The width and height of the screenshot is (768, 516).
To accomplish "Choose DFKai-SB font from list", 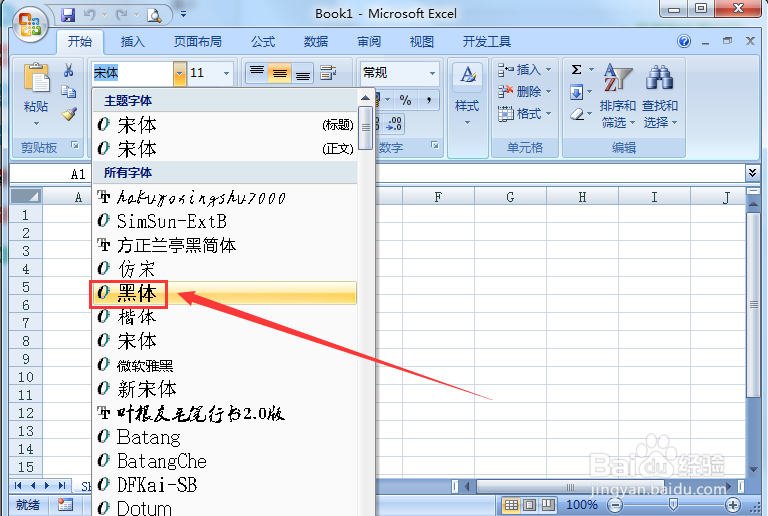I will coord(225,485).
